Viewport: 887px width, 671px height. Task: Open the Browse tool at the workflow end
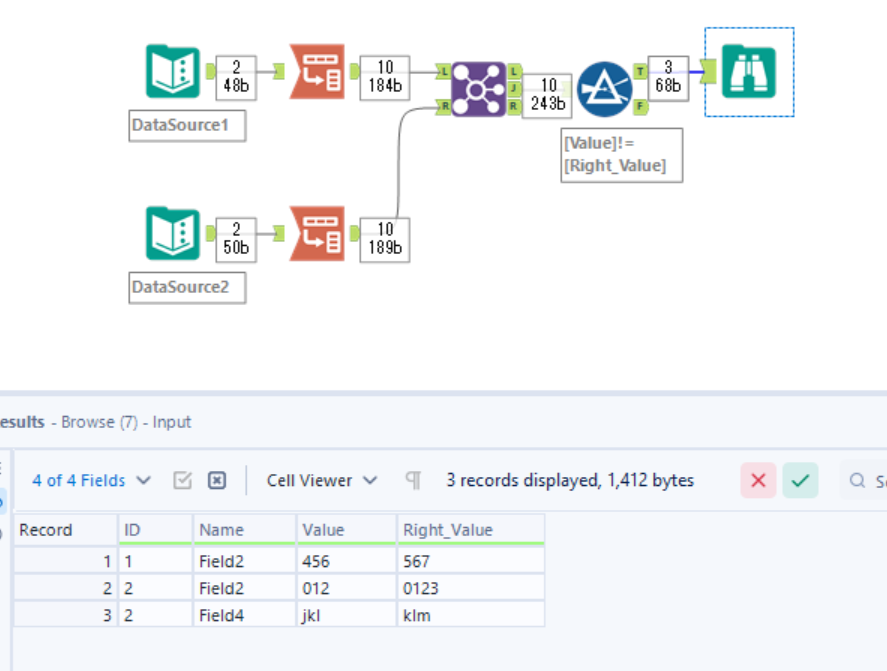click(x=747, y=72)
